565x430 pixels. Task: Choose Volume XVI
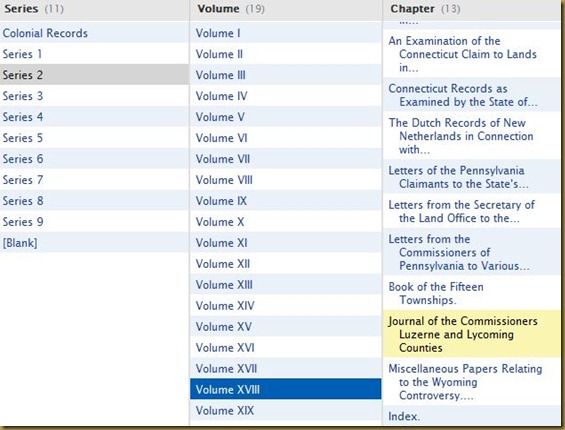pos(285,347)
